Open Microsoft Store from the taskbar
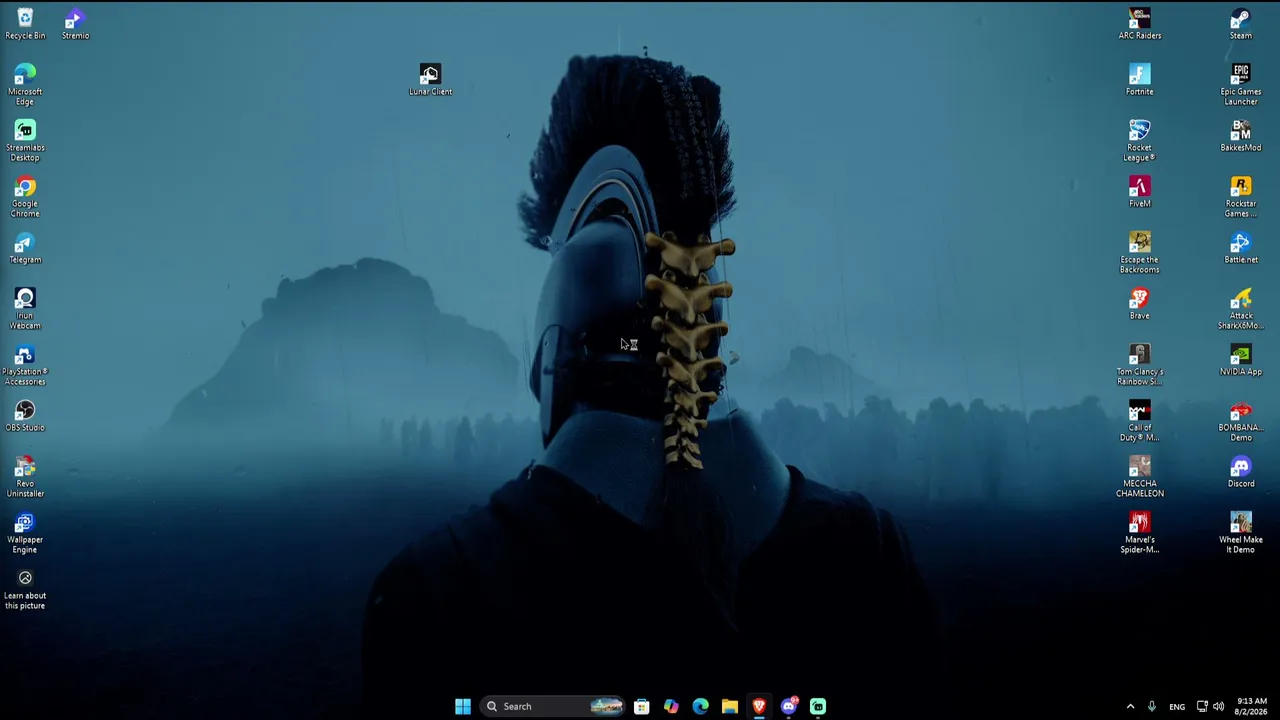 coord(642,707)
